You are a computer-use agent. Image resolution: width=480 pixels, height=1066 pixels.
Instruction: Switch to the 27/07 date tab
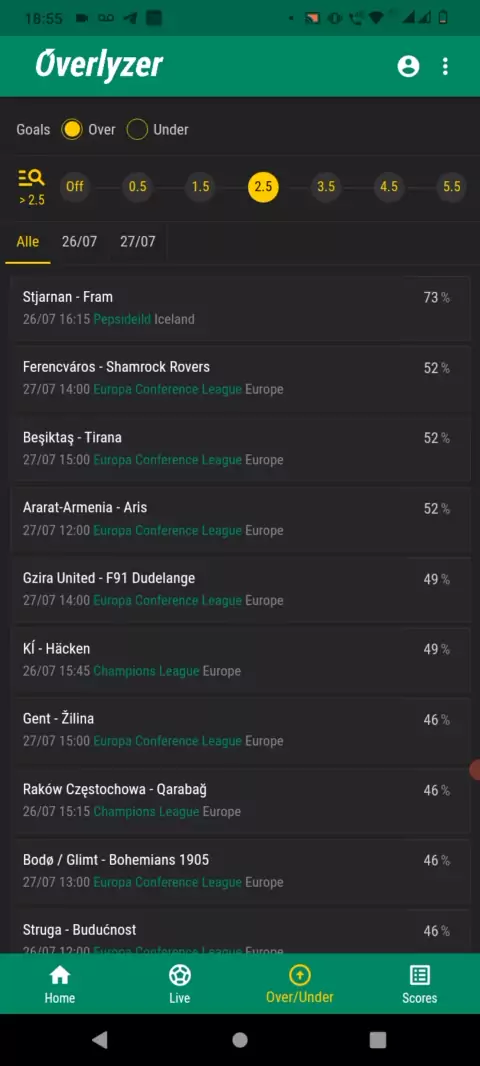(x=138, y=242)
